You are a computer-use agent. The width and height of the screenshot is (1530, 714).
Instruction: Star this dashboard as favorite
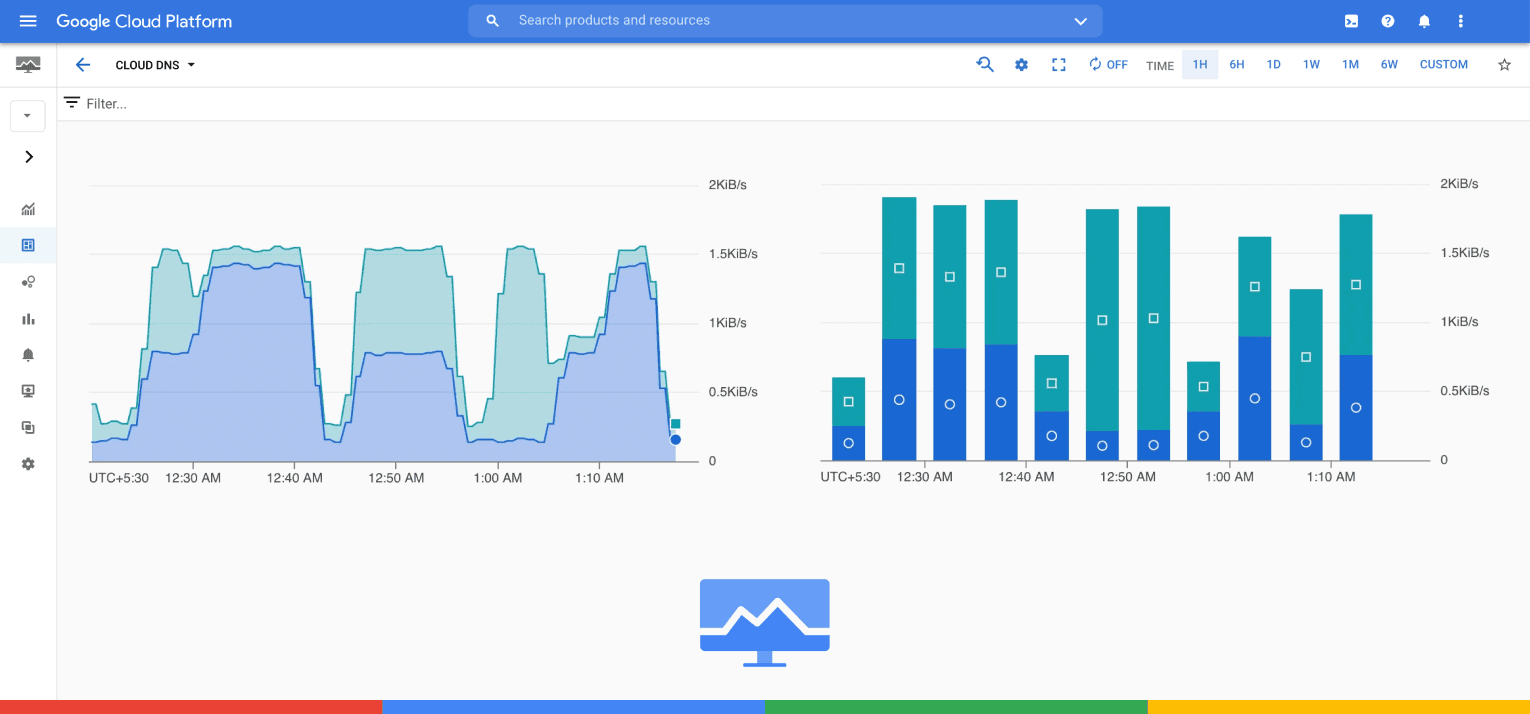click(x=1504, y=65)
